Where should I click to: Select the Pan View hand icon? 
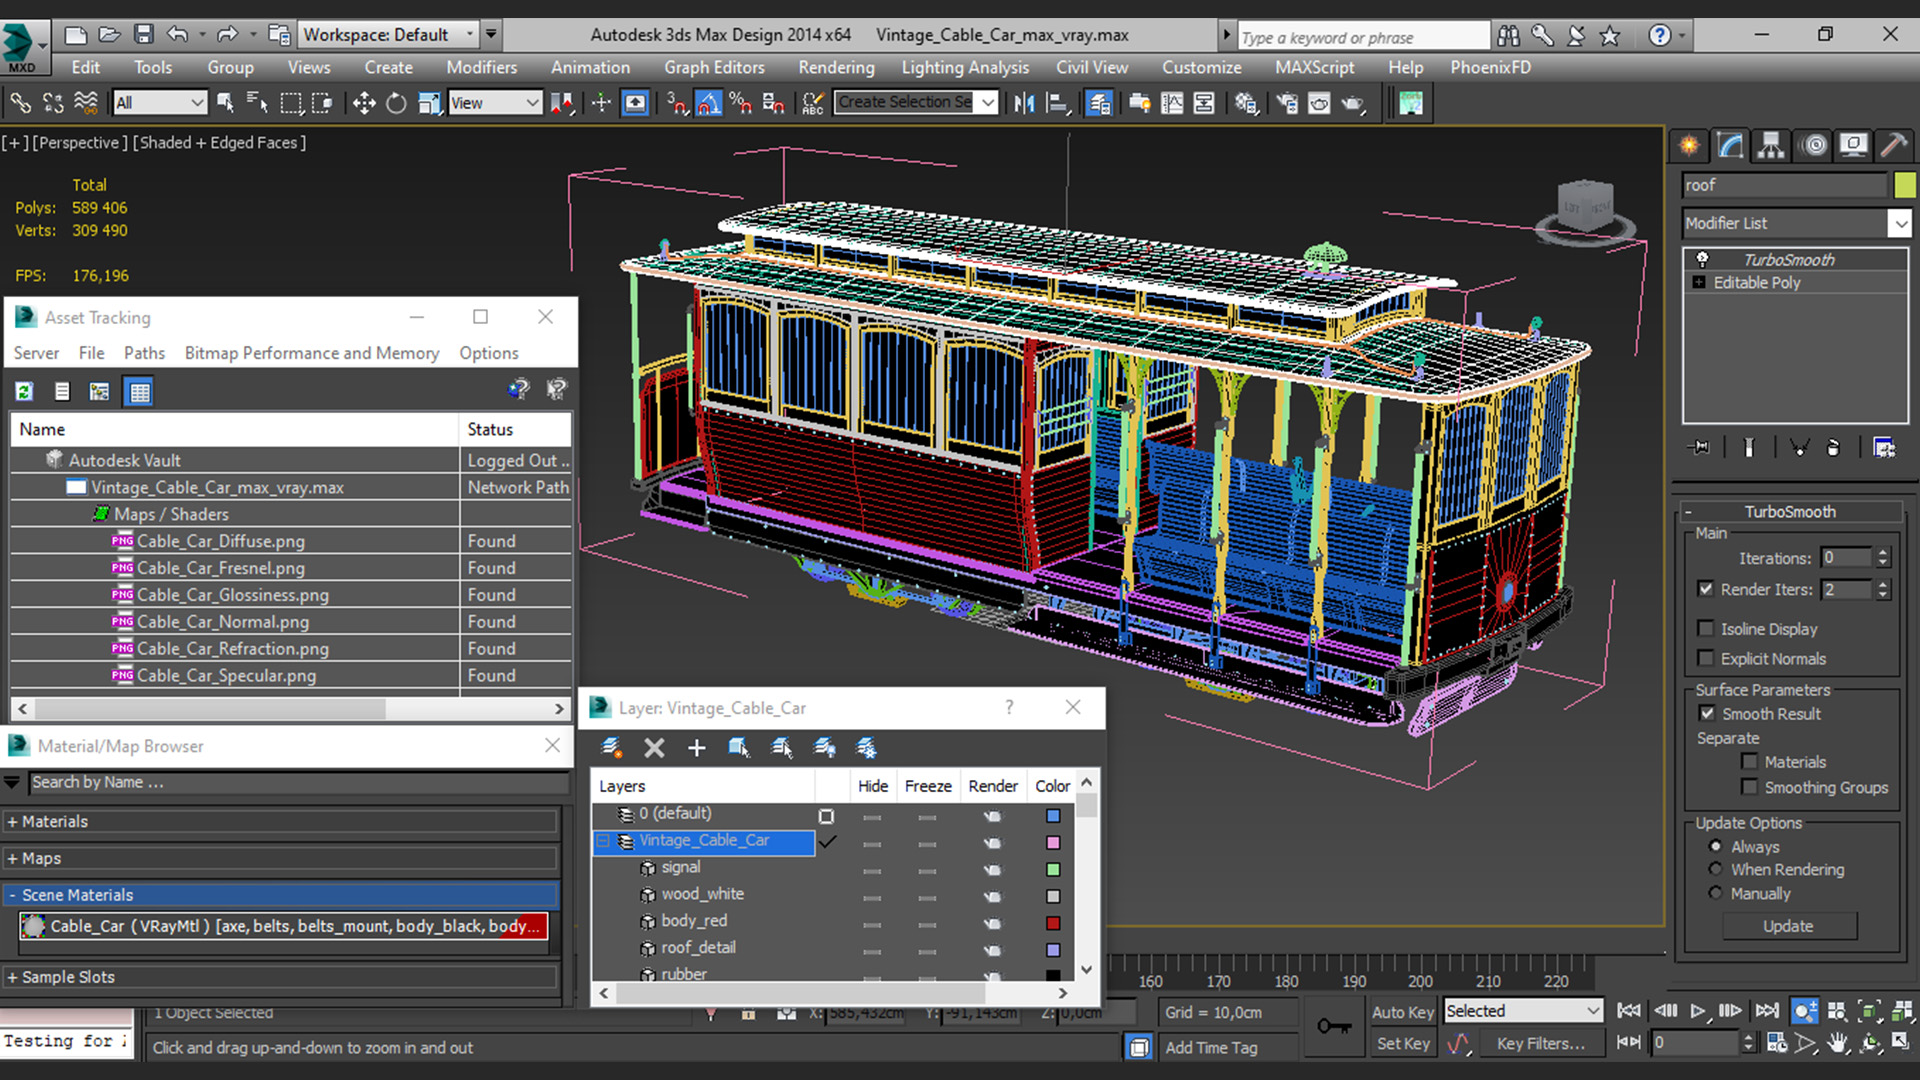pyautogui.click(x=1838, y=1044)
